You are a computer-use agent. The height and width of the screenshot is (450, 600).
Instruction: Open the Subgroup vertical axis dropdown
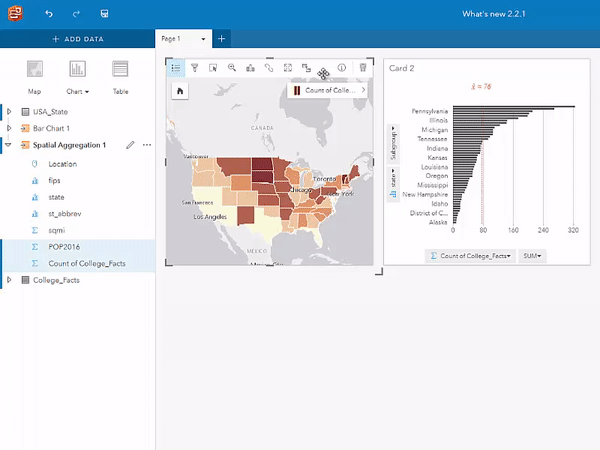[393, 143]
